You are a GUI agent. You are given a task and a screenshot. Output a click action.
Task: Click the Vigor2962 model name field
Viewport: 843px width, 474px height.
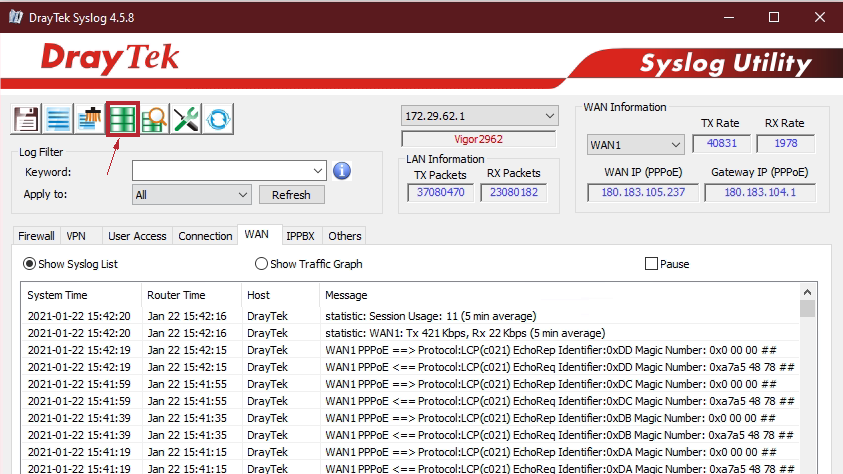click(478, 139)
